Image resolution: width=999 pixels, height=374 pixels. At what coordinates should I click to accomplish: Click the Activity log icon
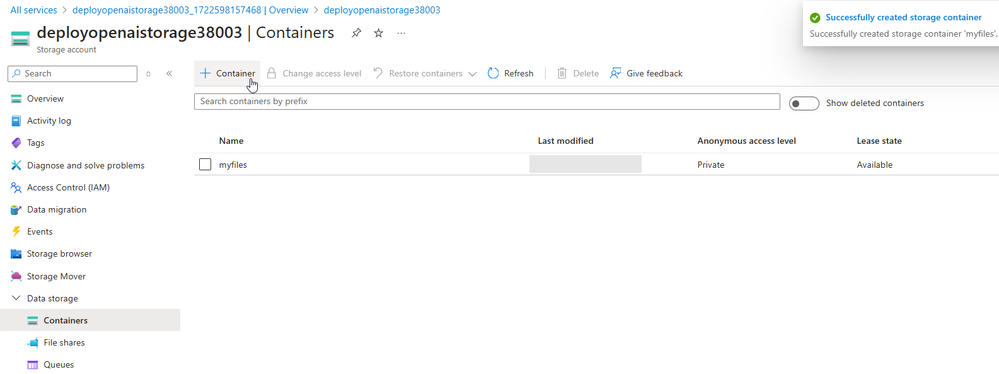point(17,121)
